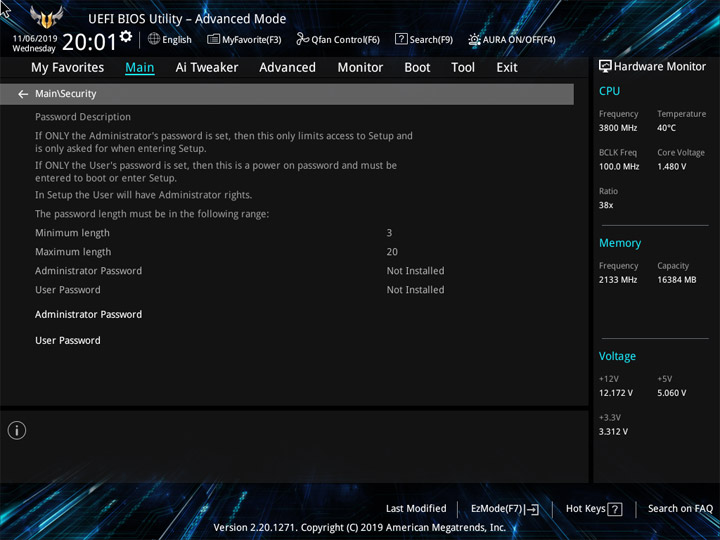
Task: Click the Main\Security breadcrumb text
Action: click(x=66, y=94)
